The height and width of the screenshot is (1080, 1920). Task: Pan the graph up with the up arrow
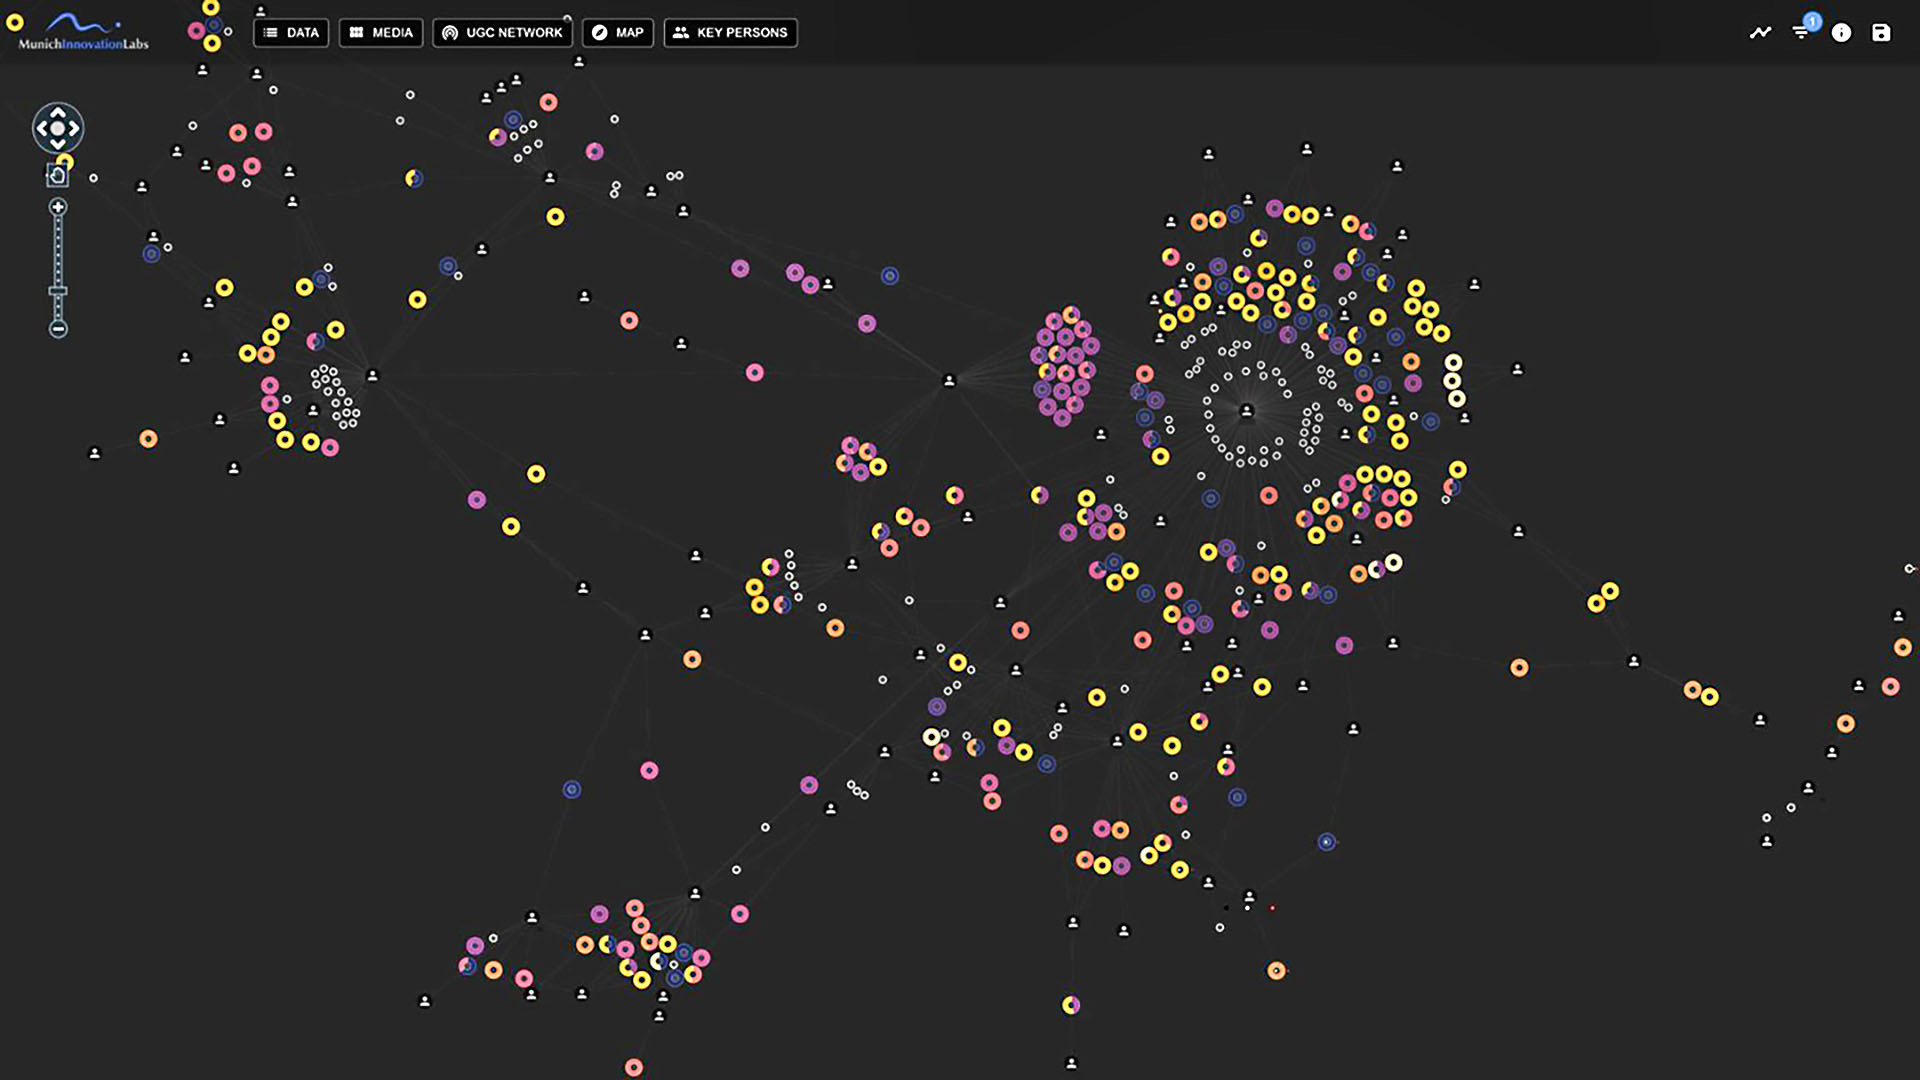click(x=58, y=112)
